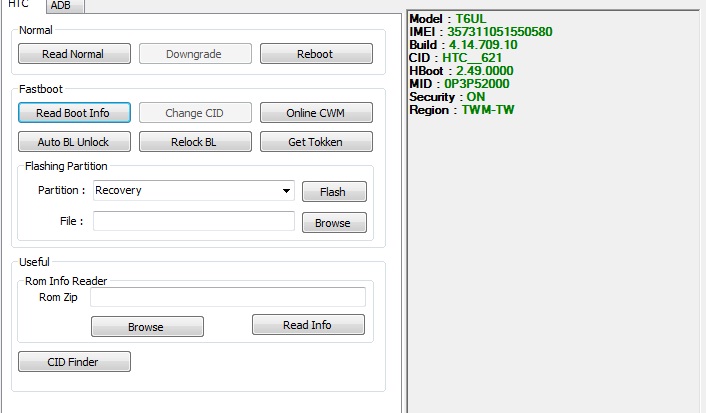Focus the File path input field
The width and height of the screenshot is (706, 413).
click(194, 221)
